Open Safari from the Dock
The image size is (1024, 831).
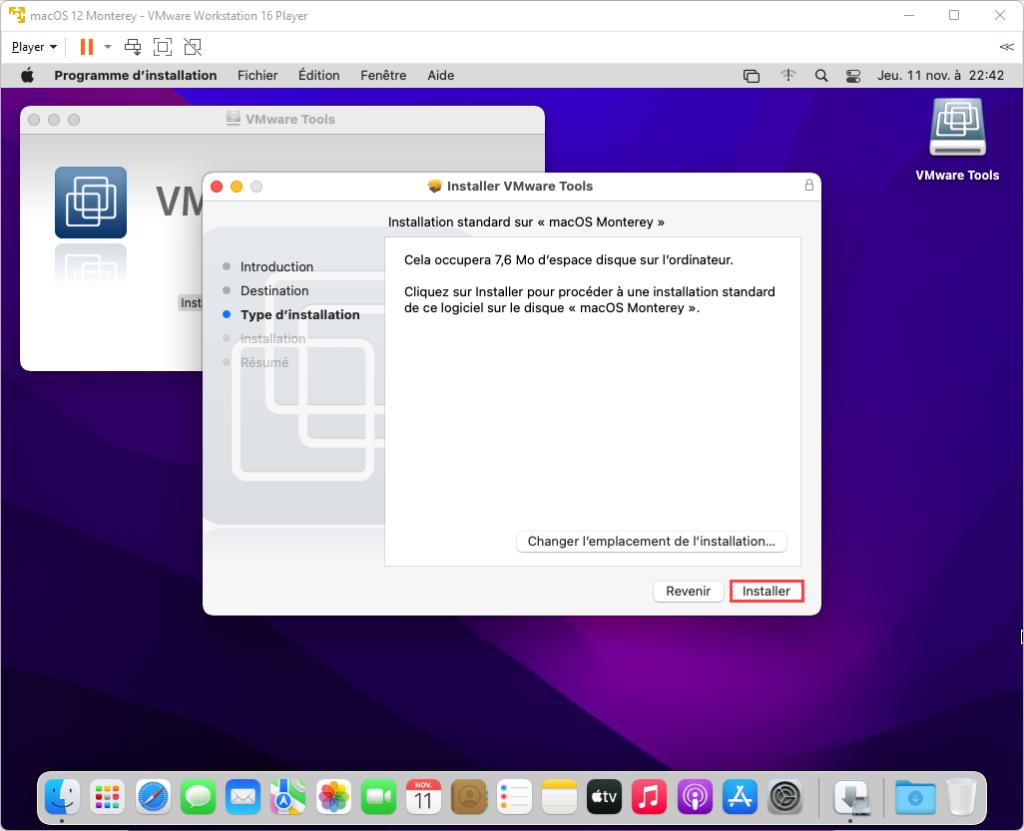[151, 797]
